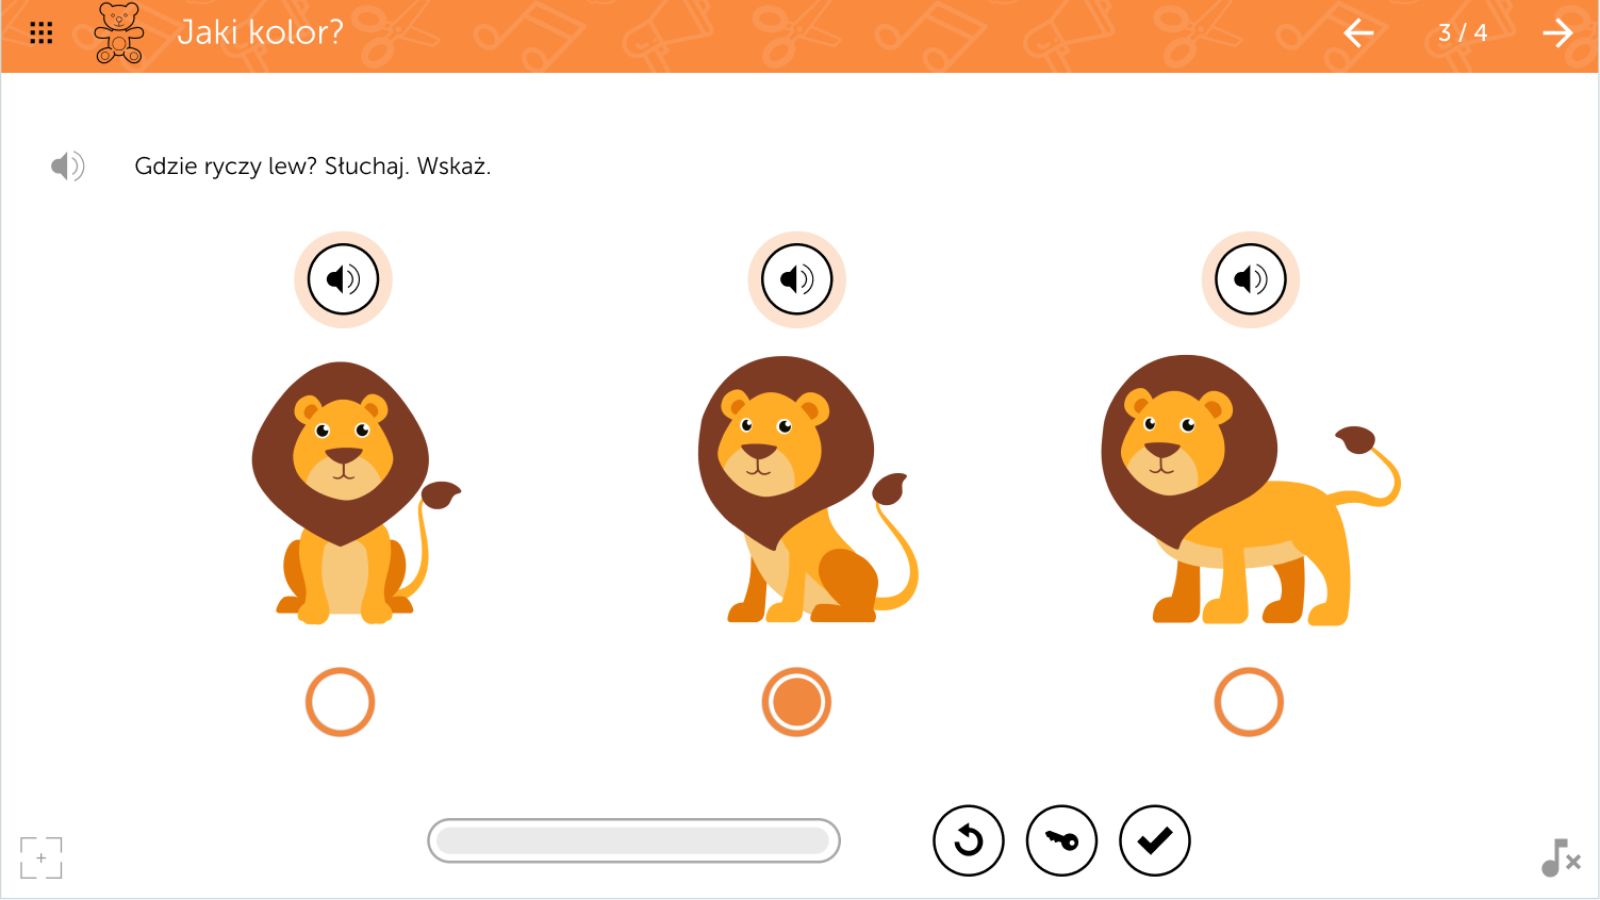
Task: Toggle the background music mute icon
Action: (1560, 858)
